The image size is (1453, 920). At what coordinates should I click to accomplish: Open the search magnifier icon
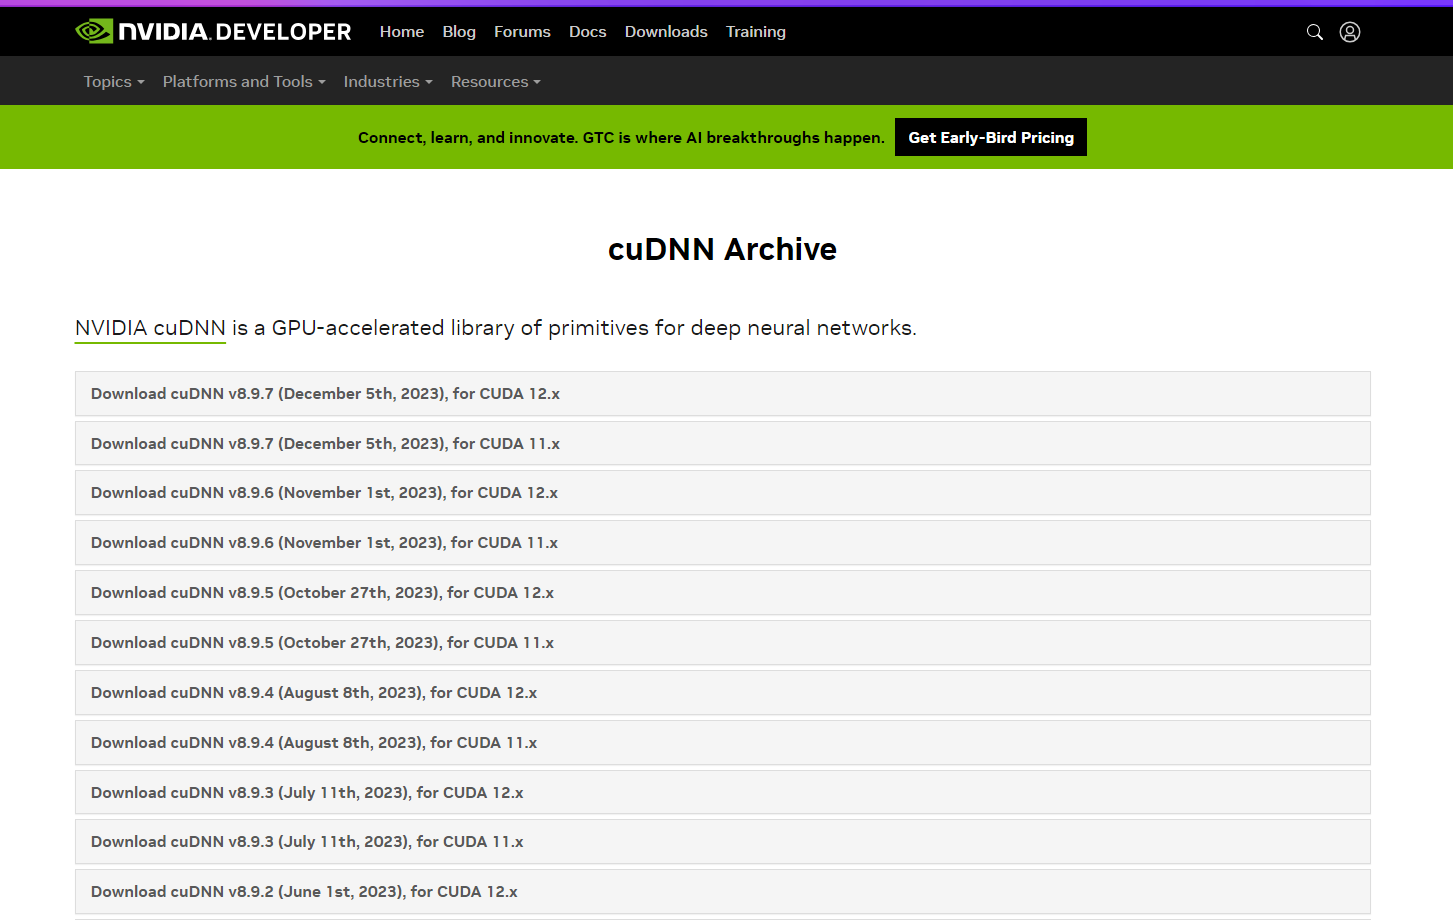point(1315,32)
